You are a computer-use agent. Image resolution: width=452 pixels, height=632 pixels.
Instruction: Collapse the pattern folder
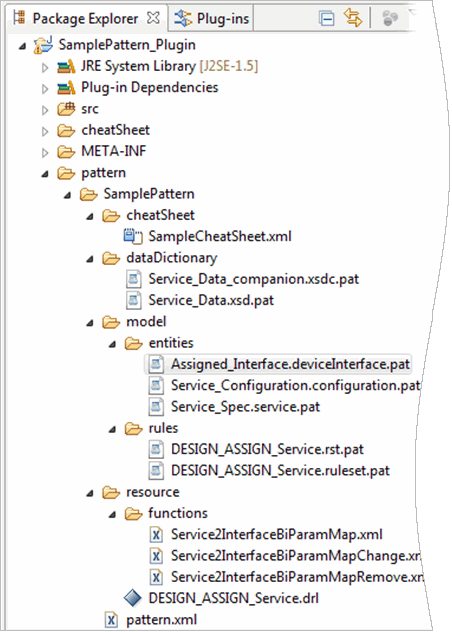click(x=45, y=175)
